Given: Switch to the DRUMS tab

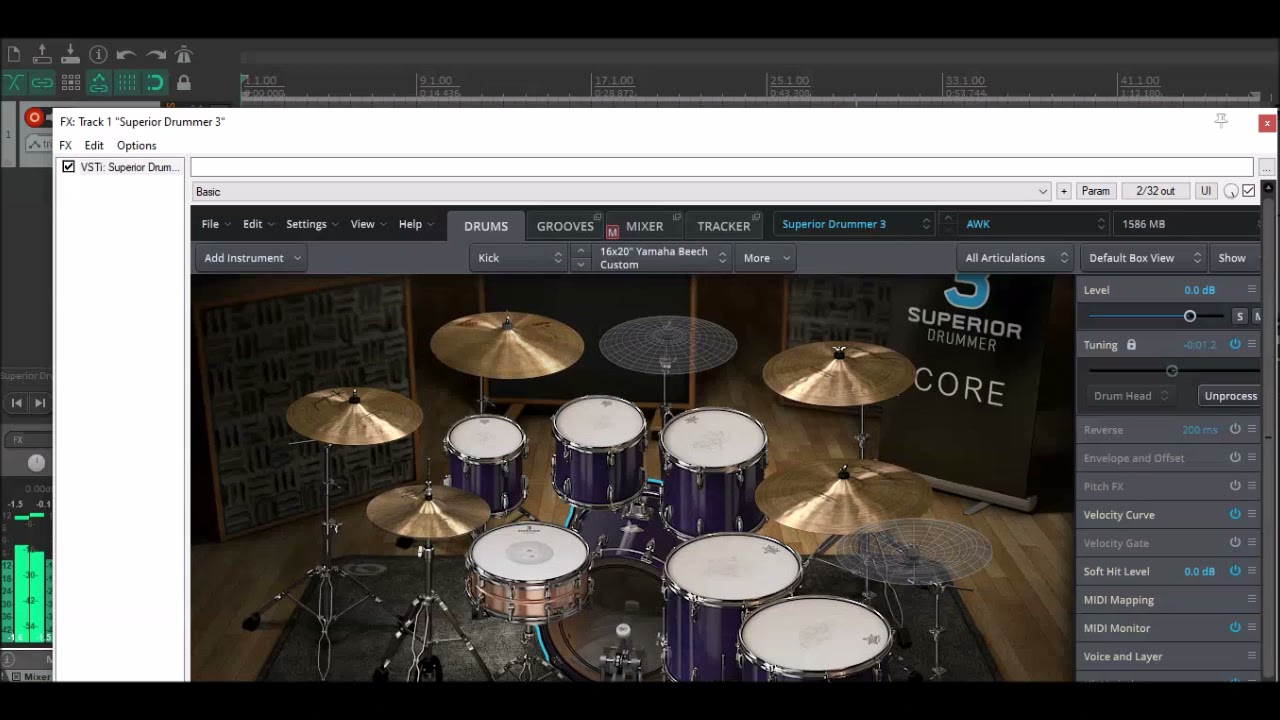Looking at the screenshot, I should coord(486,226).
